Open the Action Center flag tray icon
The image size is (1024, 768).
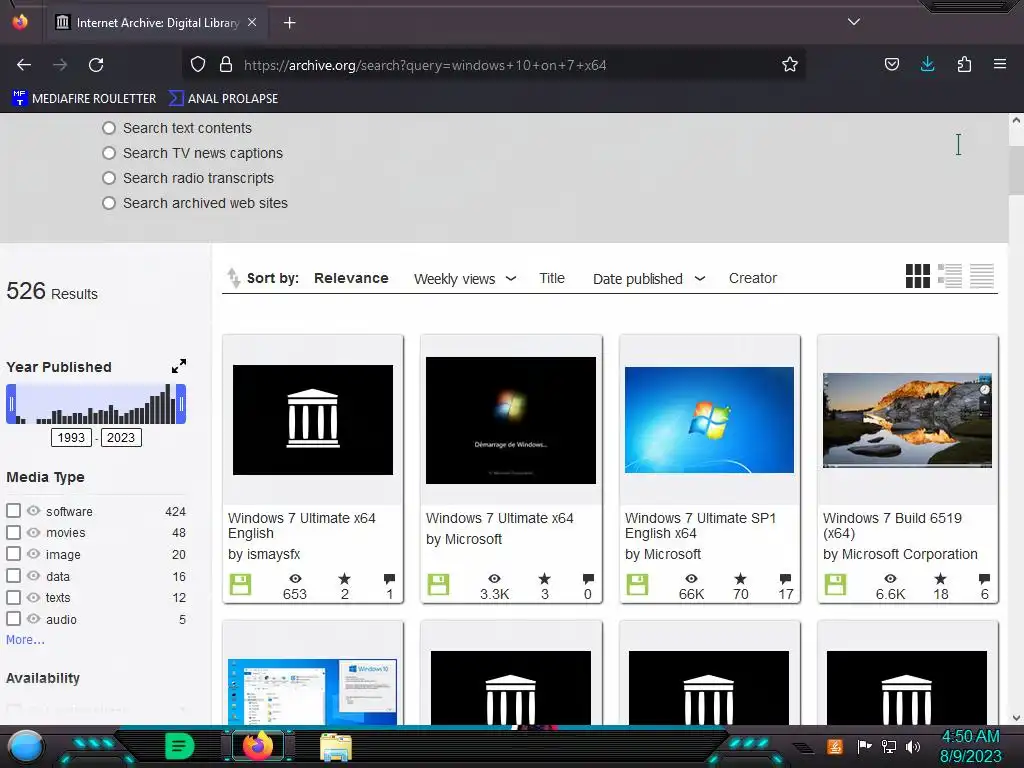point(864,746)
